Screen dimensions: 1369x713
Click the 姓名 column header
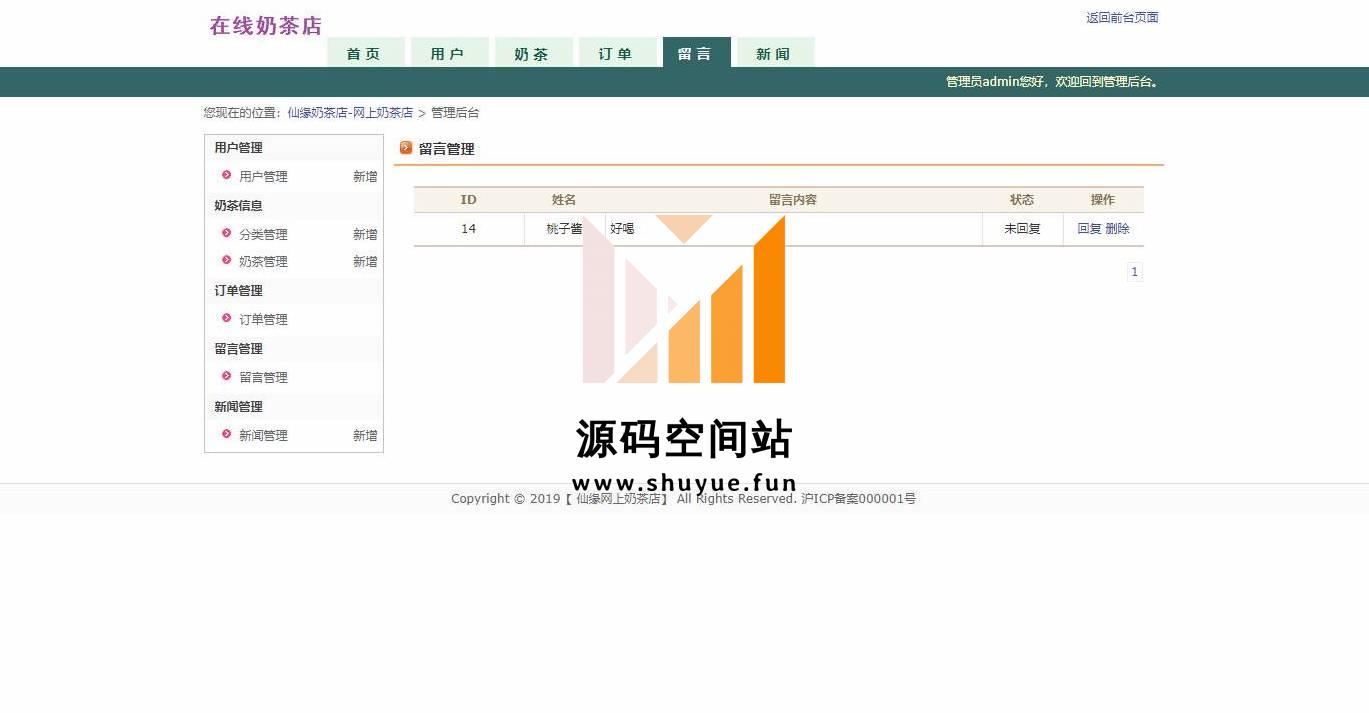pos(564,200)
